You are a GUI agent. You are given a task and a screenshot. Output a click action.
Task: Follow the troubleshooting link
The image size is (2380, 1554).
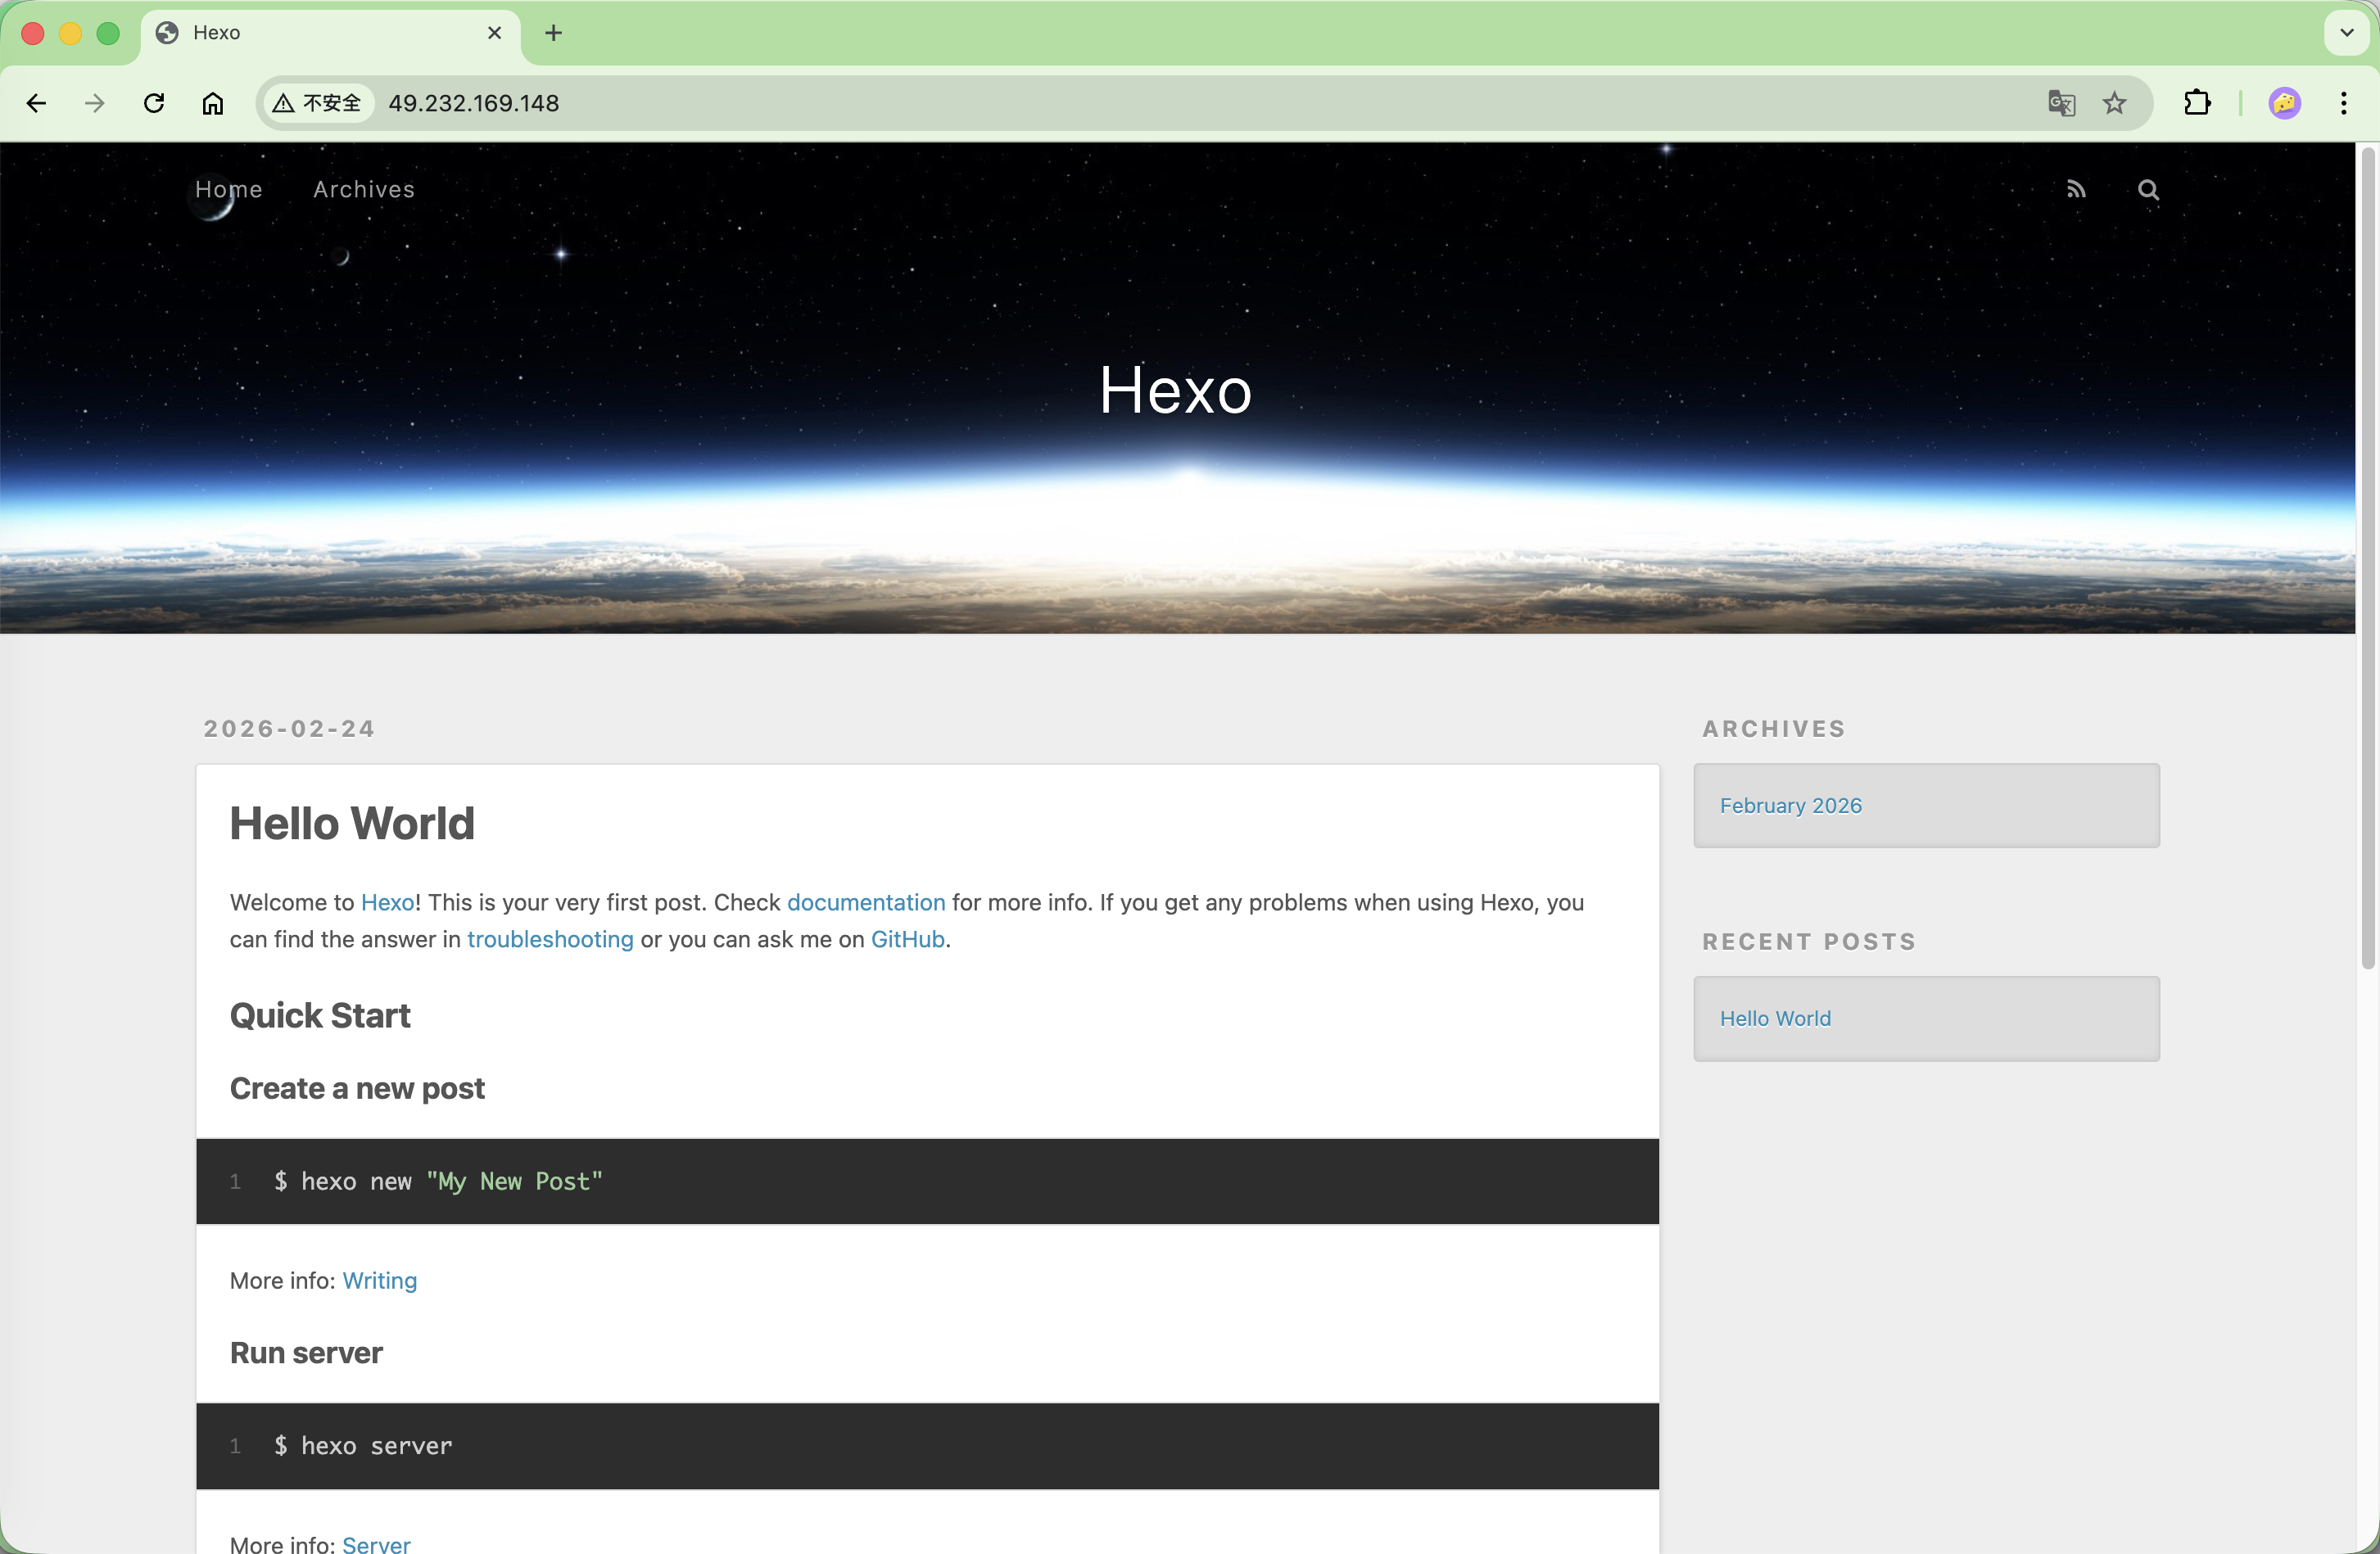tap(550, 940)
